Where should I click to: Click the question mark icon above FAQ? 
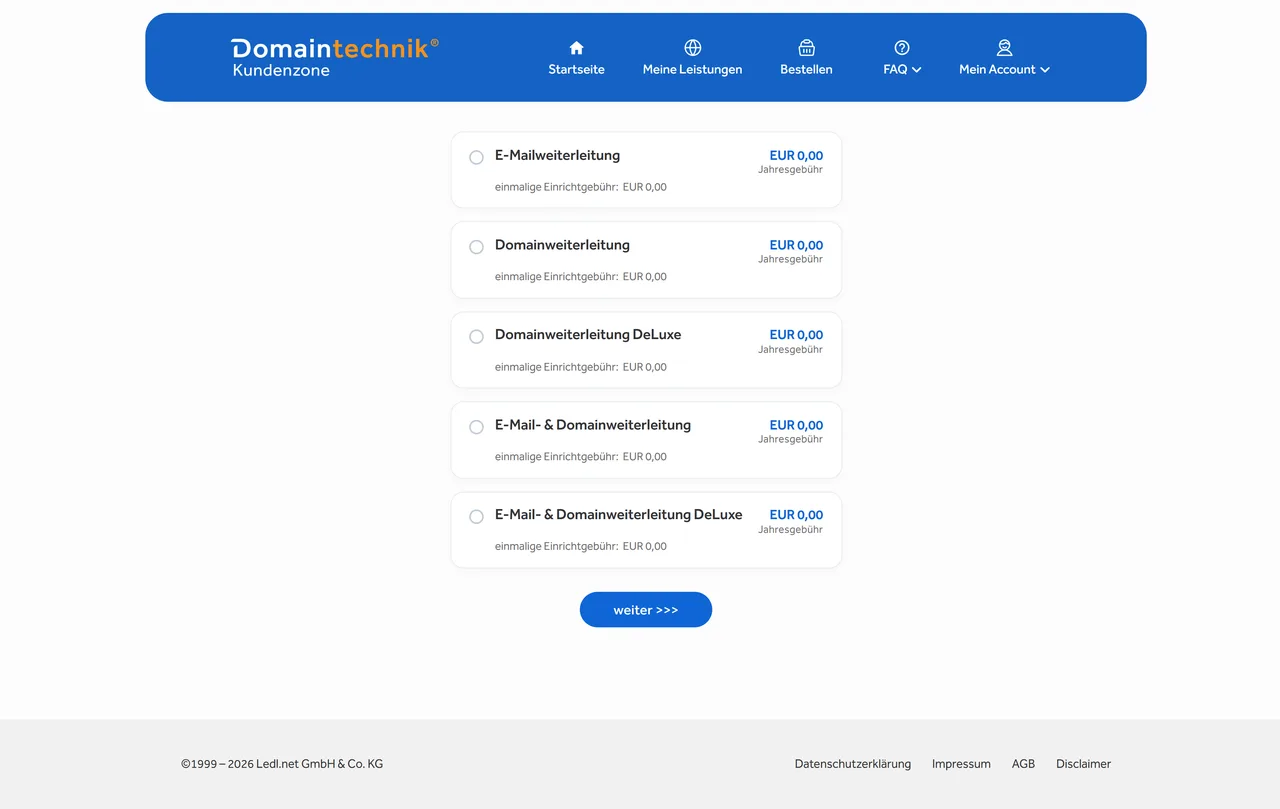pyautogui.click(x=902, y=48)
